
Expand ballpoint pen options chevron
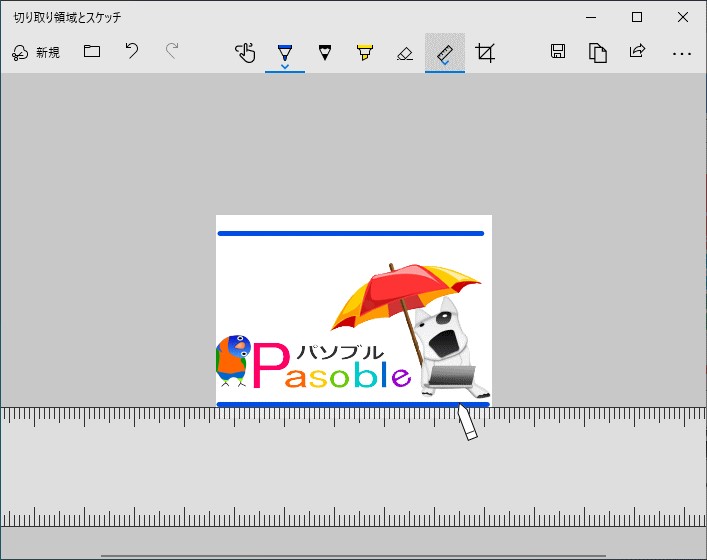click(285, 67)
